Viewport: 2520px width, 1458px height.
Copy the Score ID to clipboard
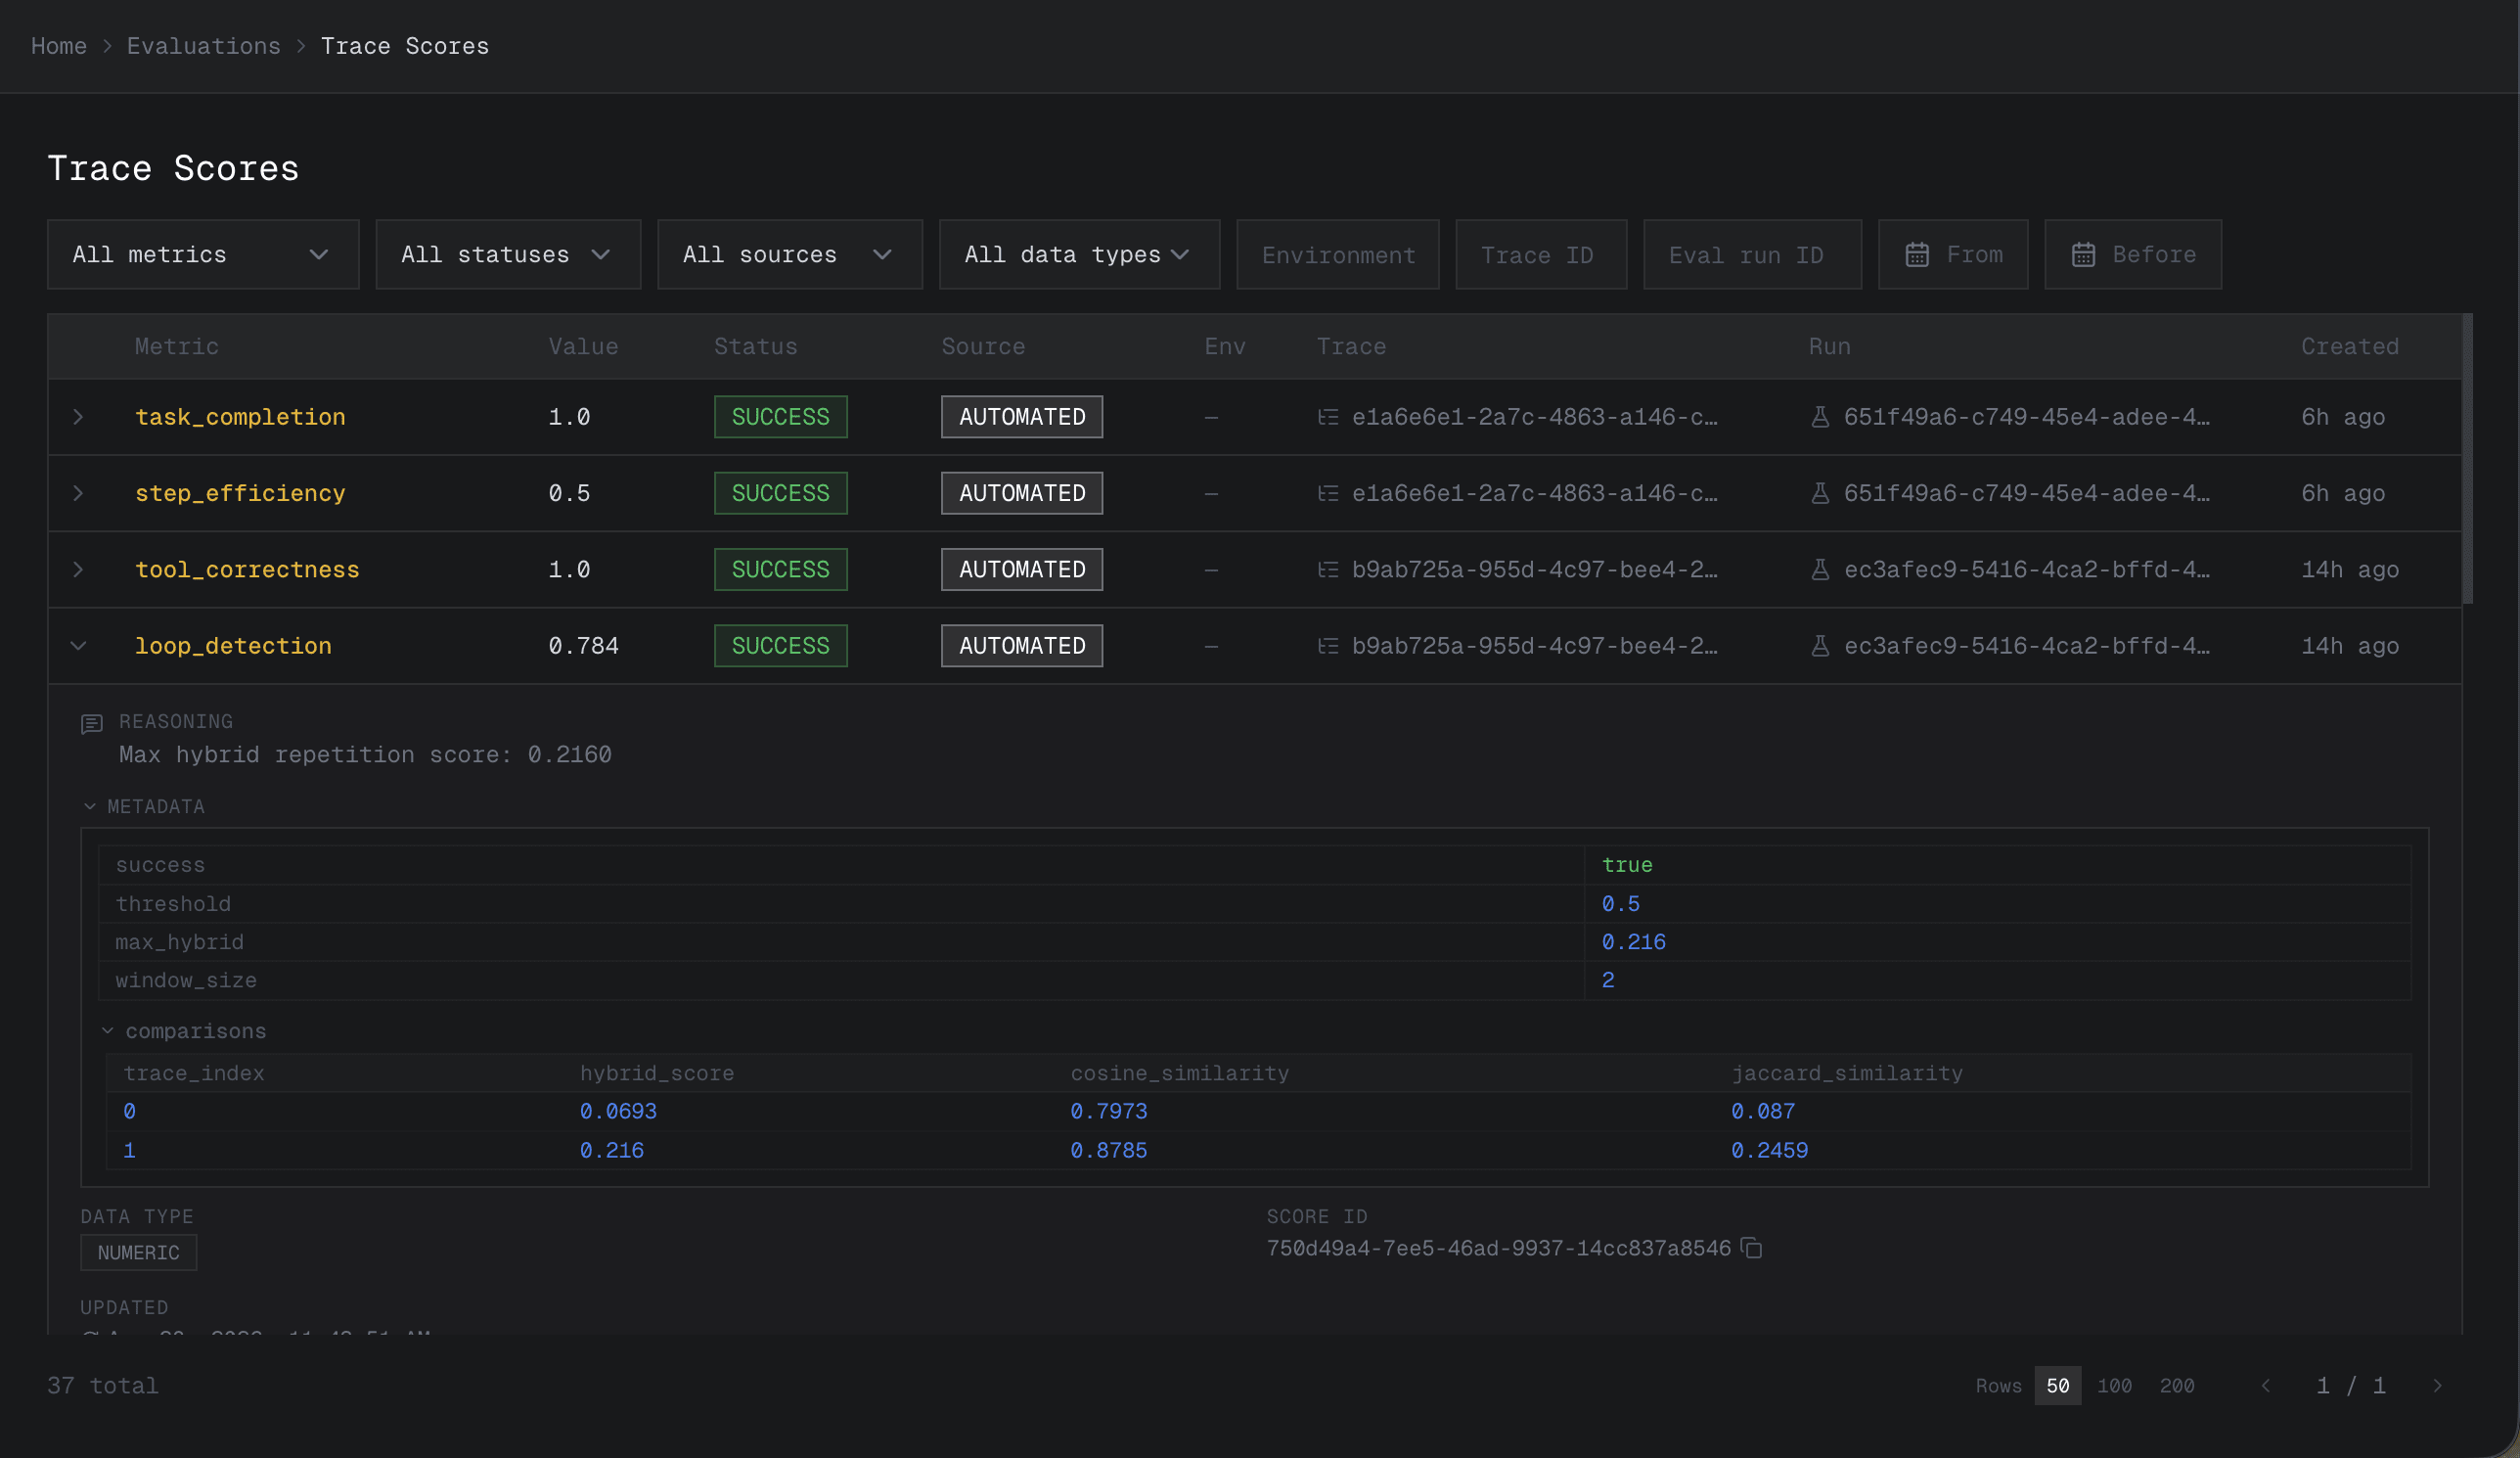1751,1248
